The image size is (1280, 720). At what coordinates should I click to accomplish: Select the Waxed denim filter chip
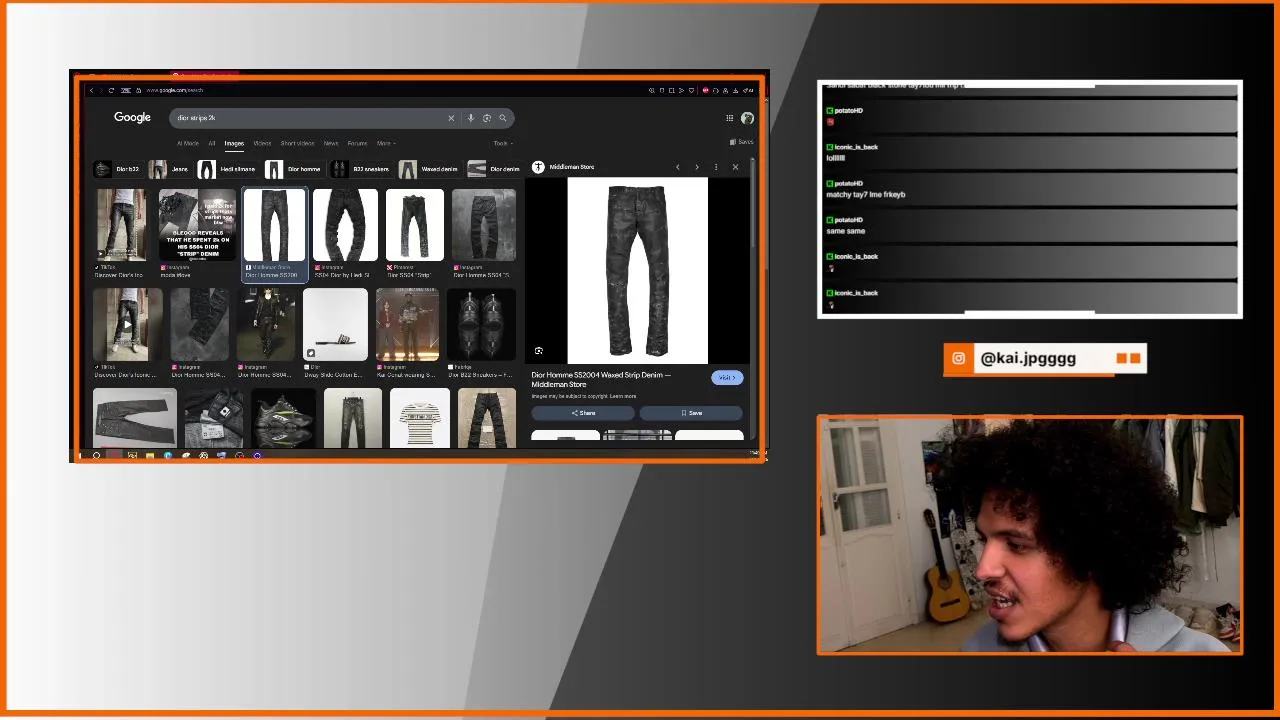[x=429, y=169]
